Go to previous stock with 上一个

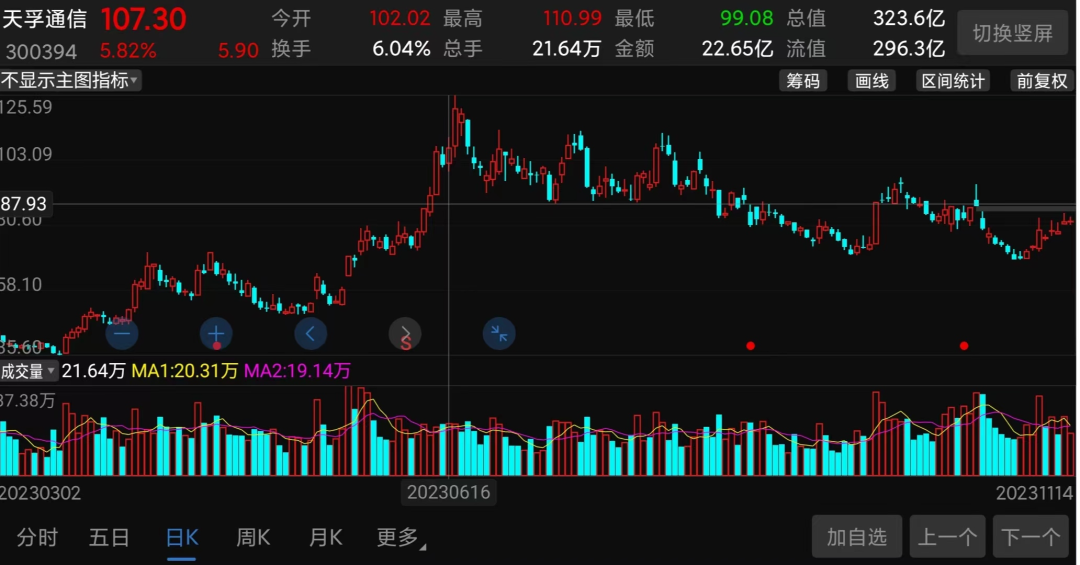click(947, 537)
